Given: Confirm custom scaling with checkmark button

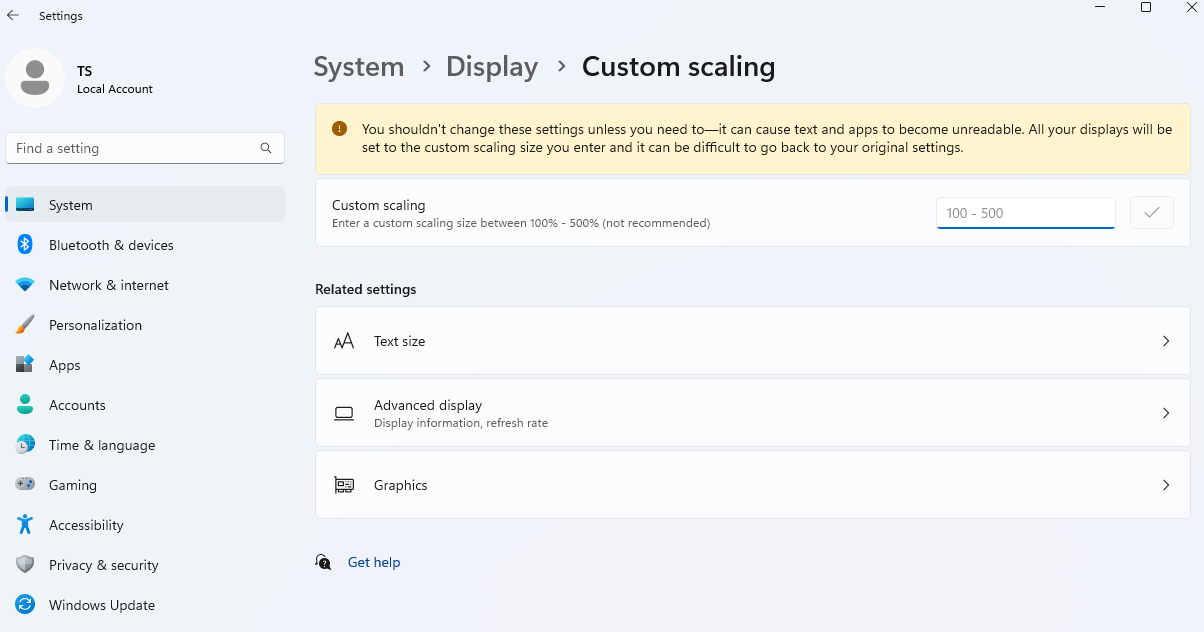Looking at the screenshot, I should 1151,213.
